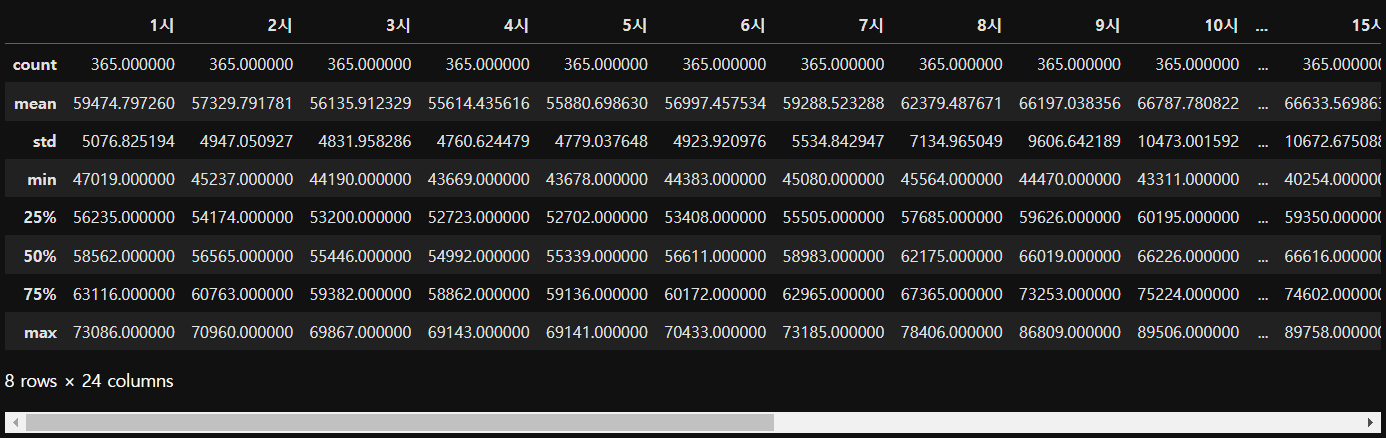Click 75% value 67365.000000
The height and width of the screenshot is (438, 1386).
[x=951, y=295]
